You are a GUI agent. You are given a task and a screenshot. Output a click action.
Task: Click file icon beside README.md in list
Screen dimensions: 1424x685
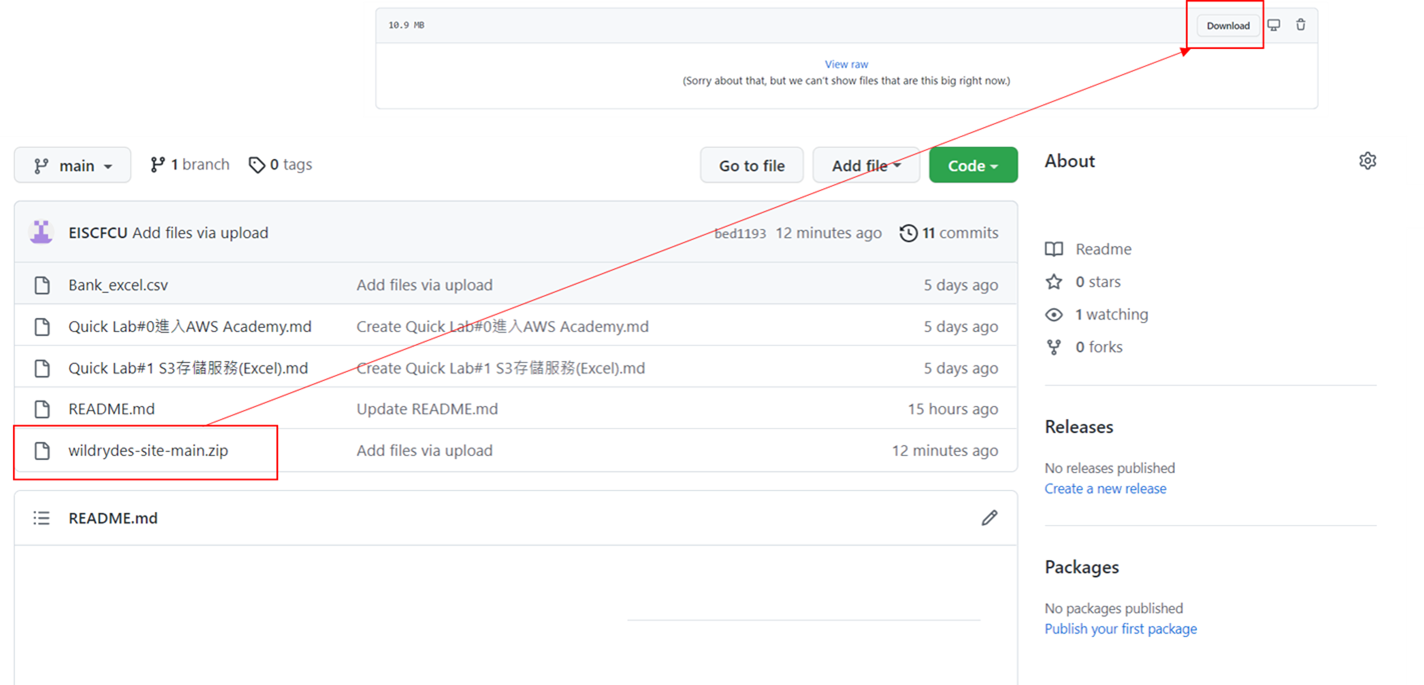pyautogui.click(x=42, y=409)
